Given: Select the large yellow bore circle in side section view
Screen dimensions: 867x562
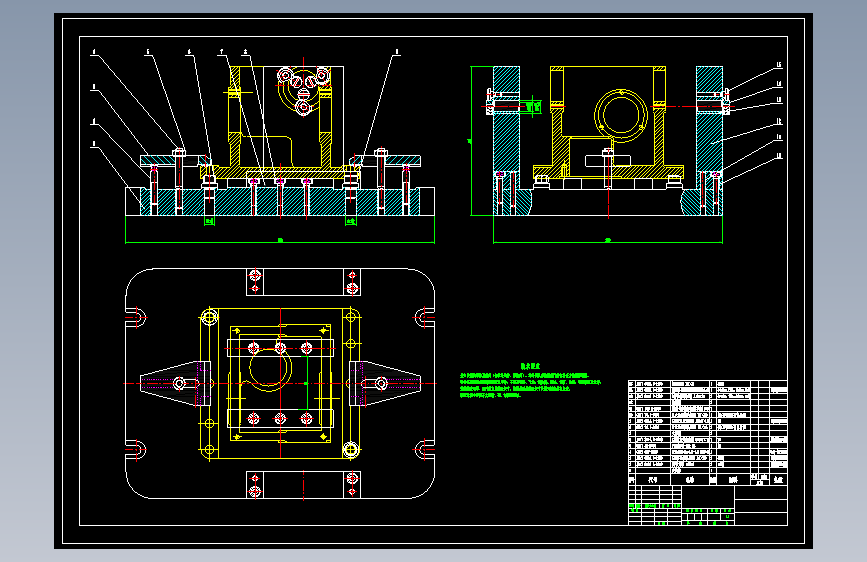Looking at the screenshot, I should [620, 116].
